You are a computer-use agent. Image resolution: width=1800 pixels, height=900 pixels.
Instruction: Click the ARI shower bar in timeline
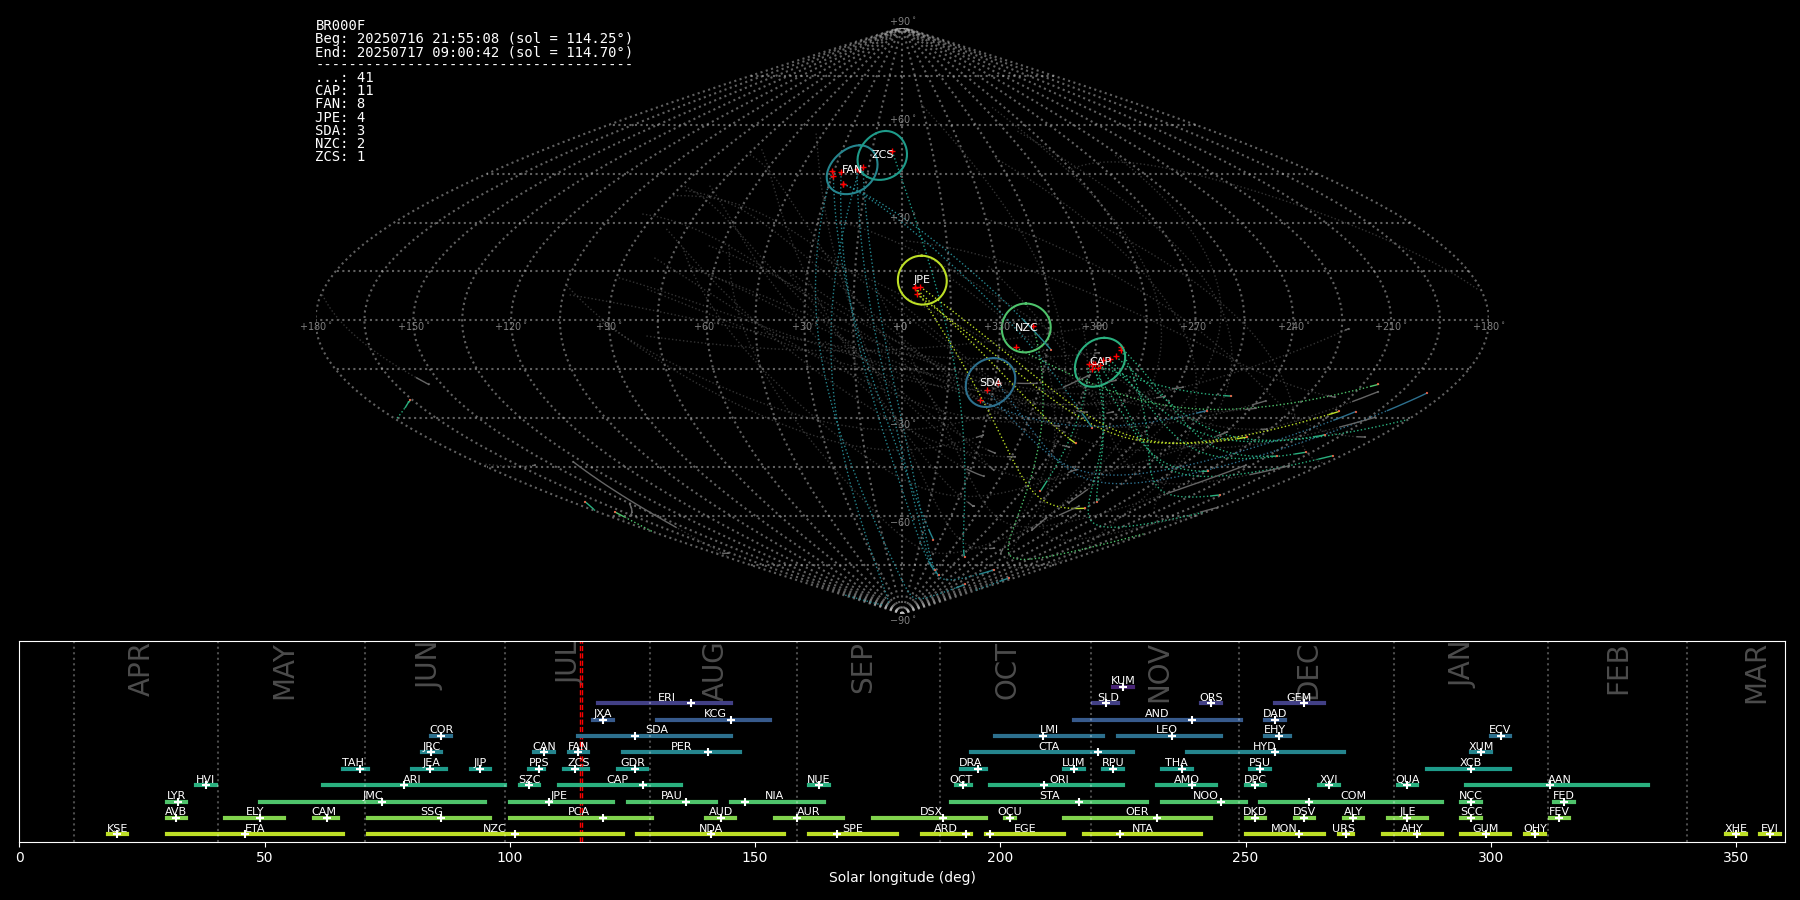(x=414, y=785)
